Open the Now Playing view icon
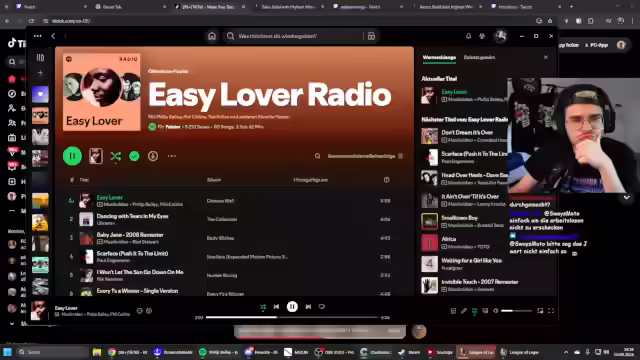This screenshot has width=640, height=360. (453, 311)
